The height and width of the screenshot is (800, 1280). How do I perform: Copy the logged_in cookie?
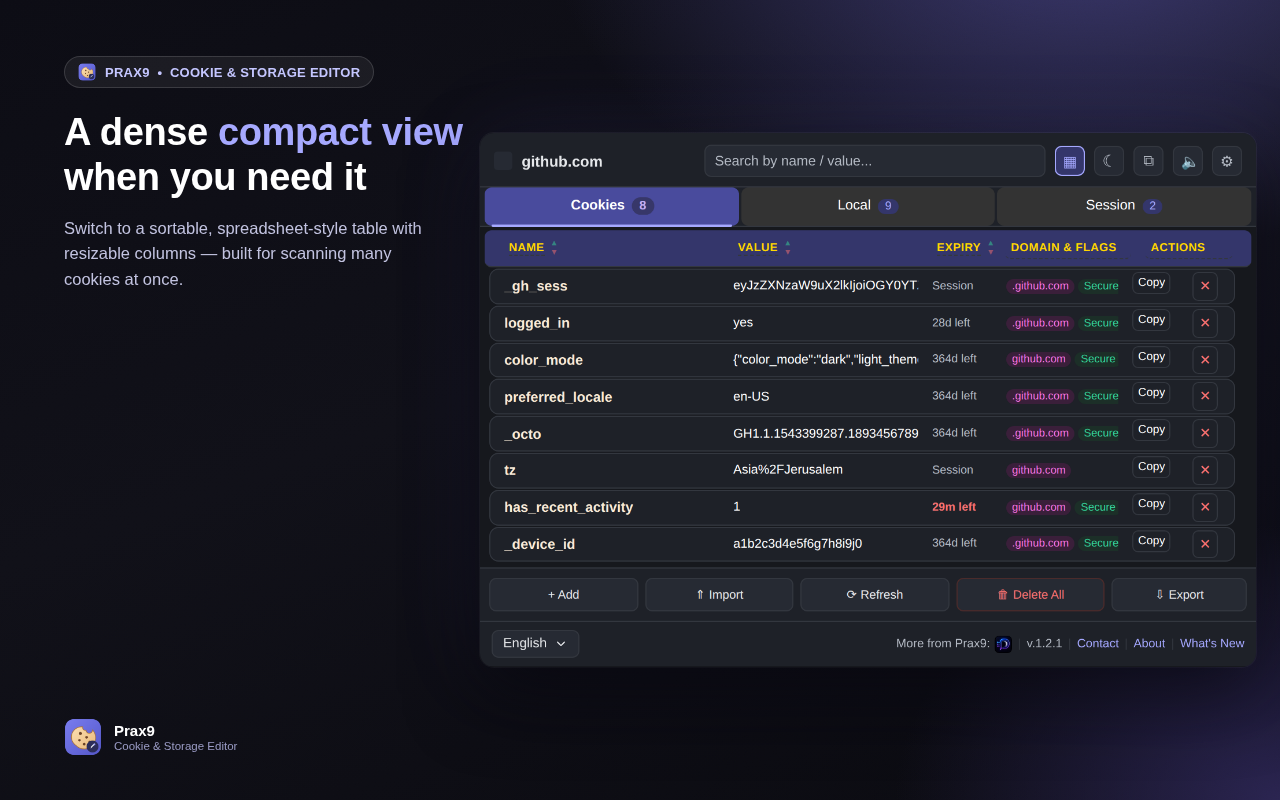(1151, 320)
